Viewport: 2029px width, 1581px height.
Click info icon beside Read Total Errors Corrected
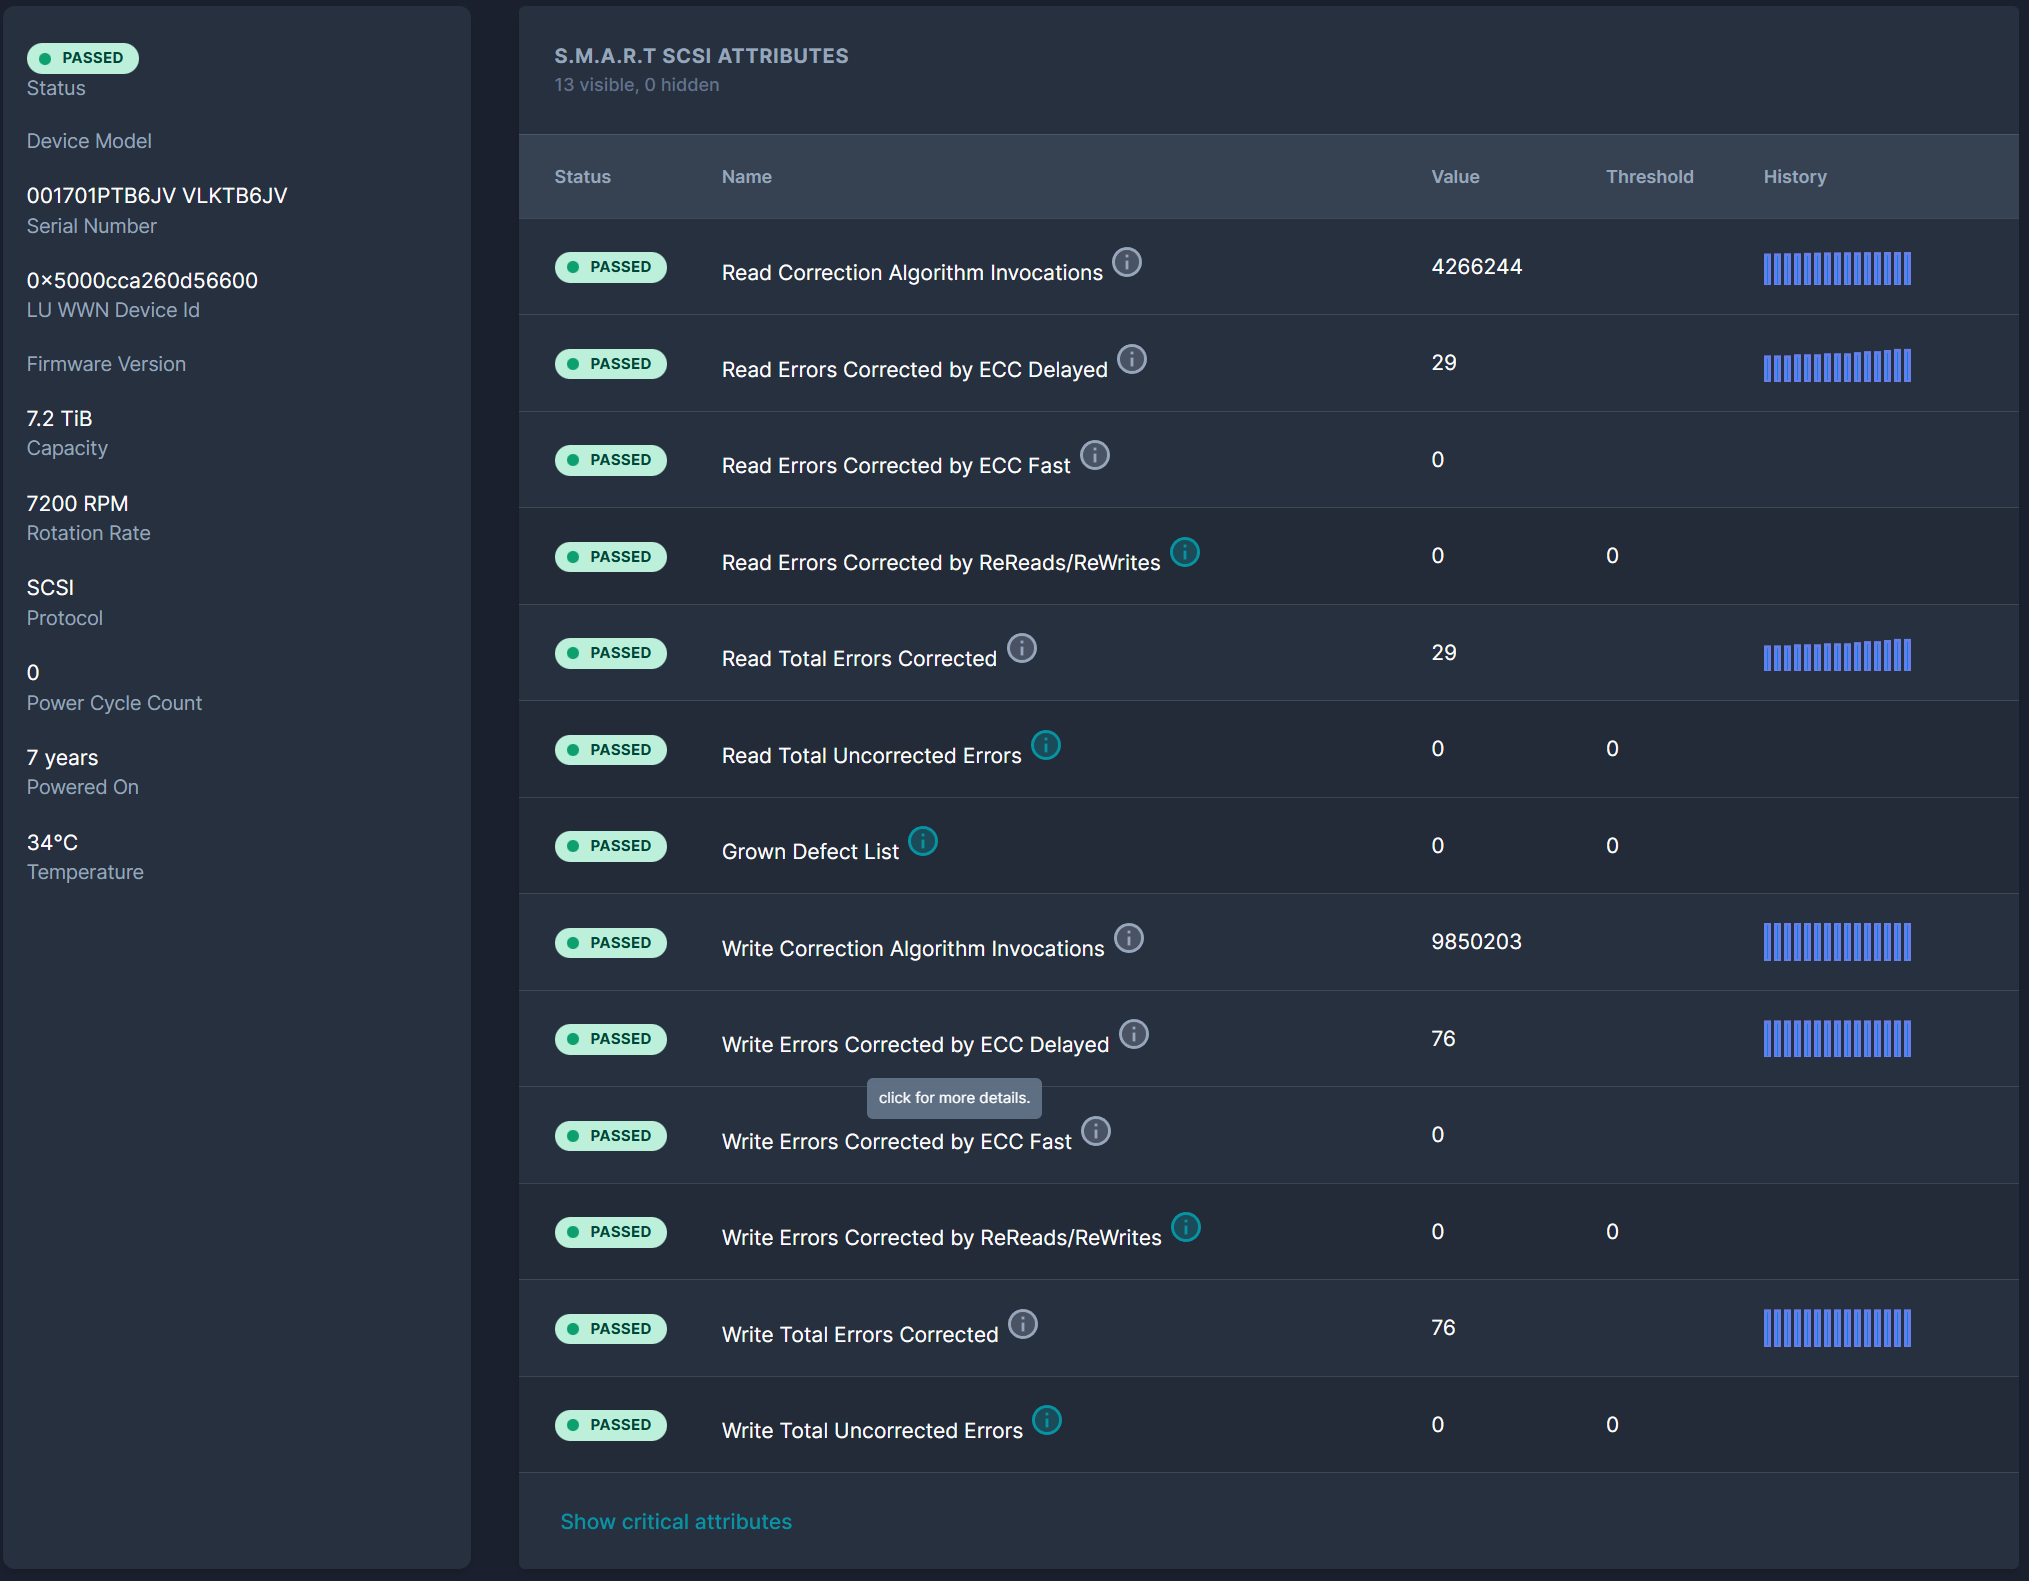(x=1021, y=648)
